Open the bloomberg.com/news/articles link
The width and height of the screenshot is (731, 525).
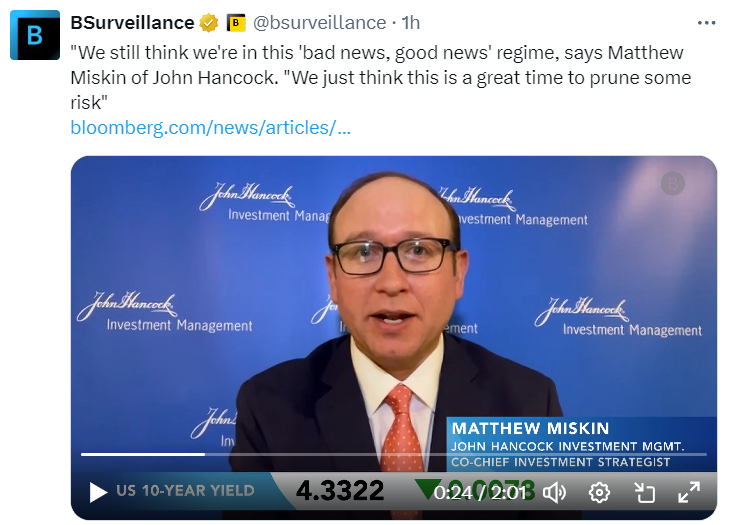coord(210,128)
